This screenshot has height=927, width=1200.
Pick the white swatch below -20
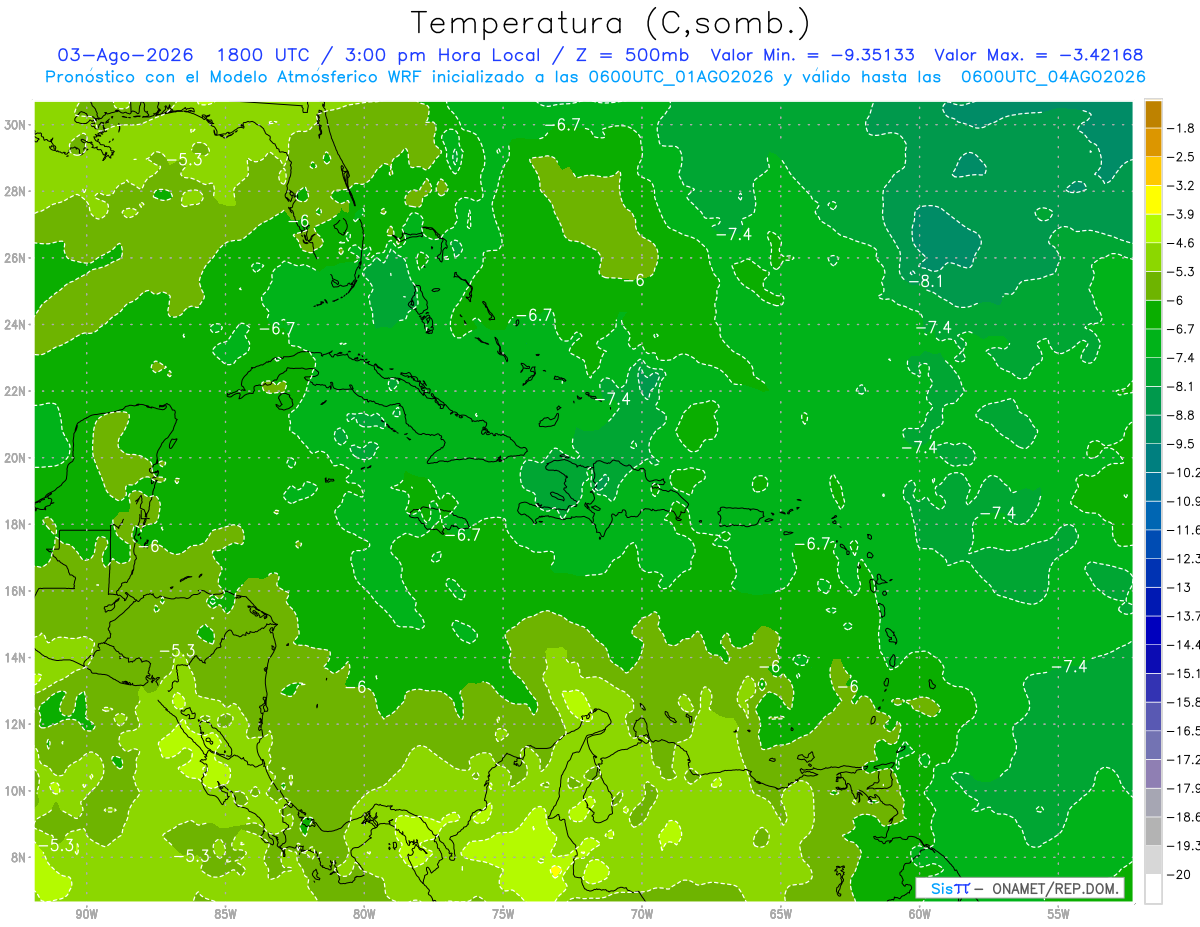1153,889
